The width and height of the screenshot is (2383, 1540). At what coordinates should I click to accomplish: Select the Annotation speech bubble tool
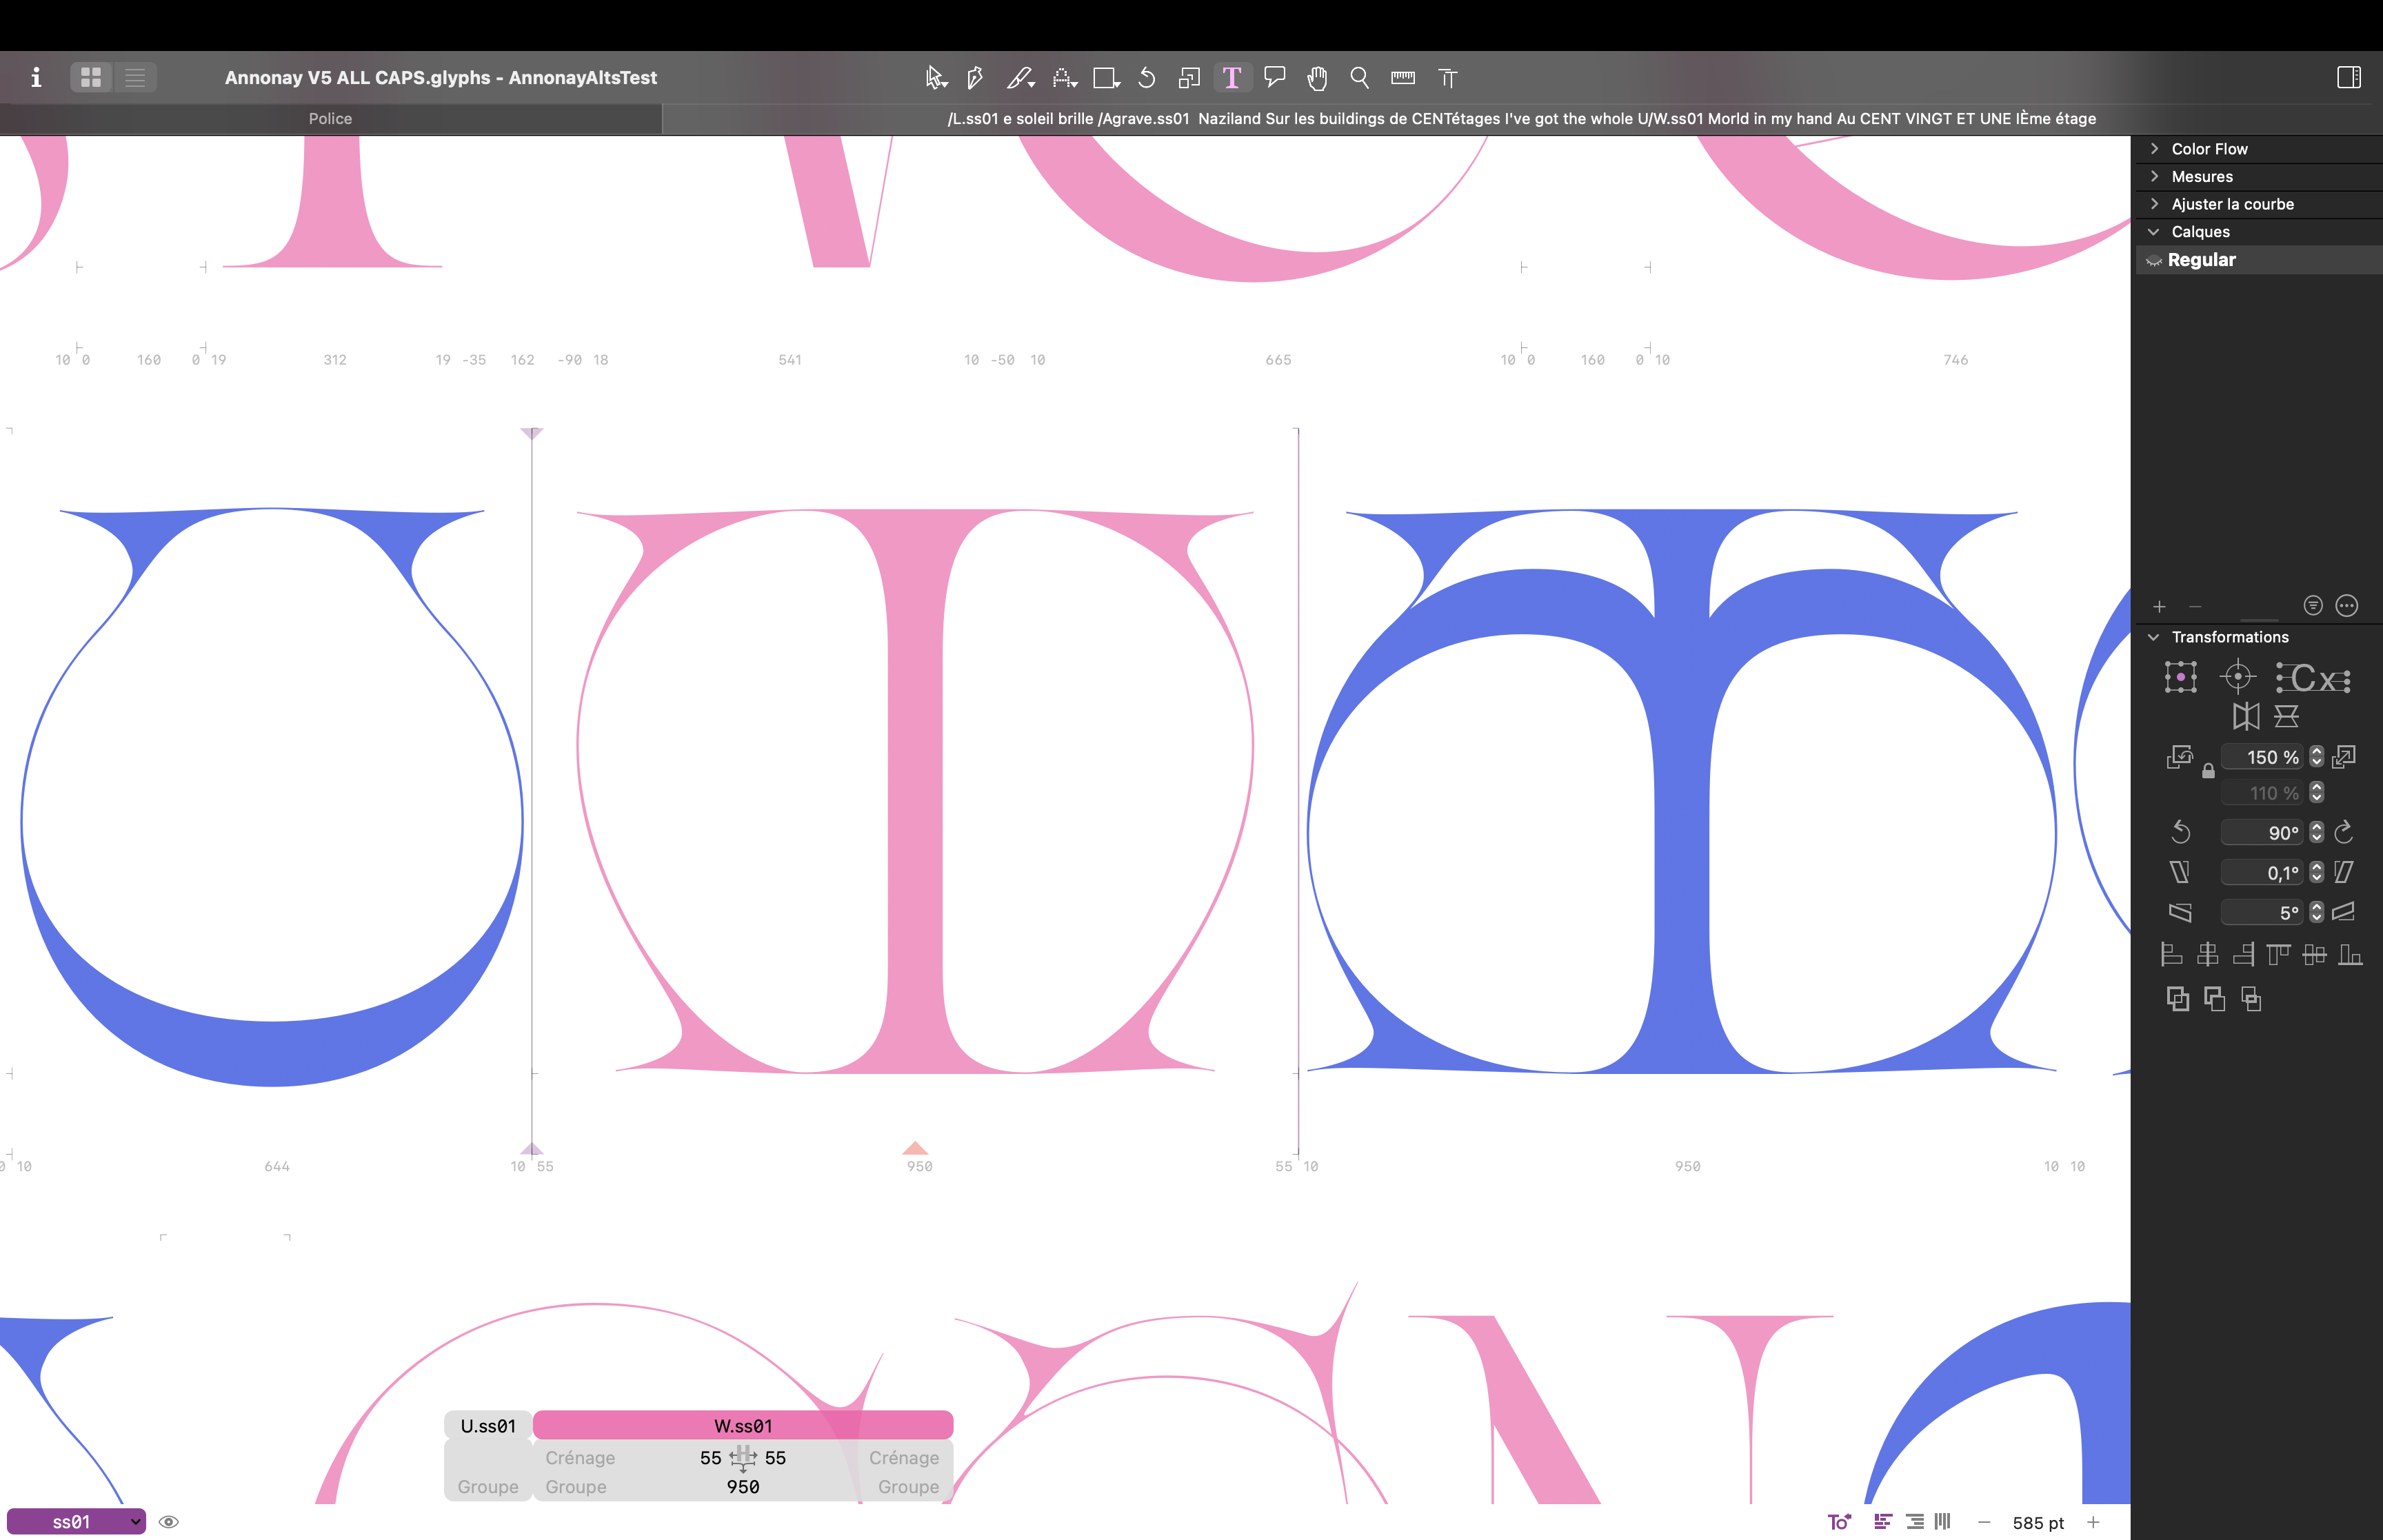[1274, 77]
